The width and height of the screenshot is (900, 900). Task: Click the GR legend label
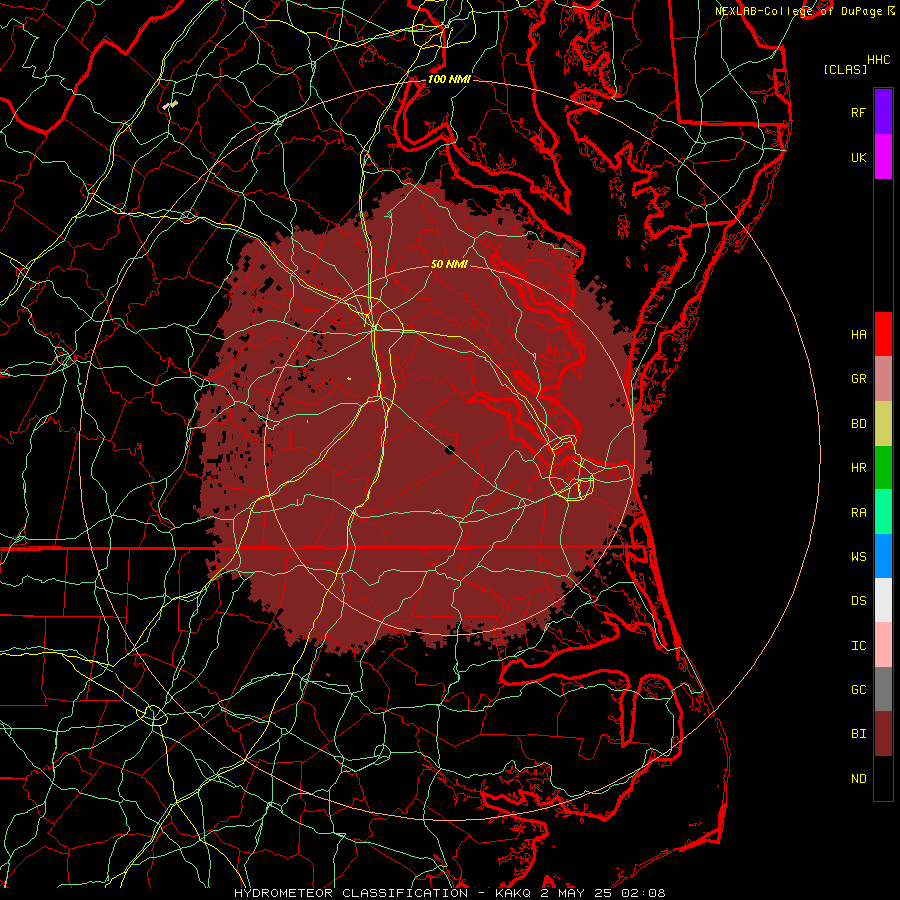click(858, 379)
